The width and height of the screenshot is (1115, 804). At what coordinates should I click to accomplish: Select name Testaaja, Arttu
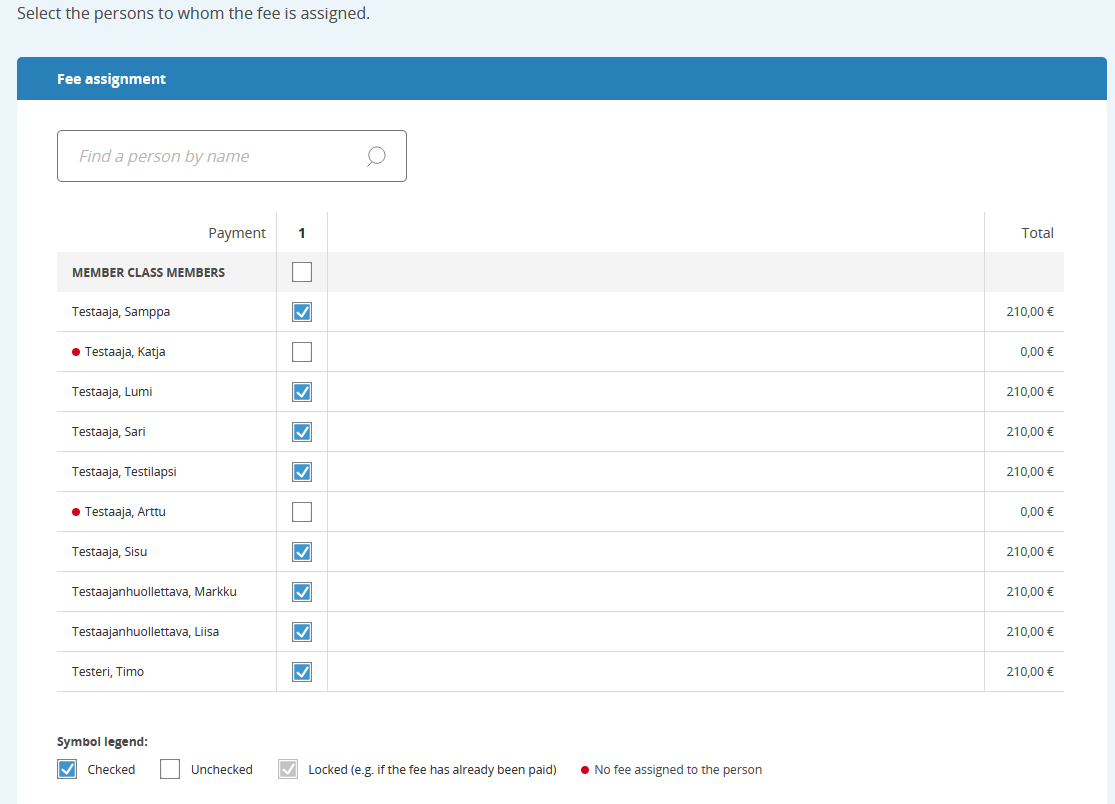pos(125,511)
